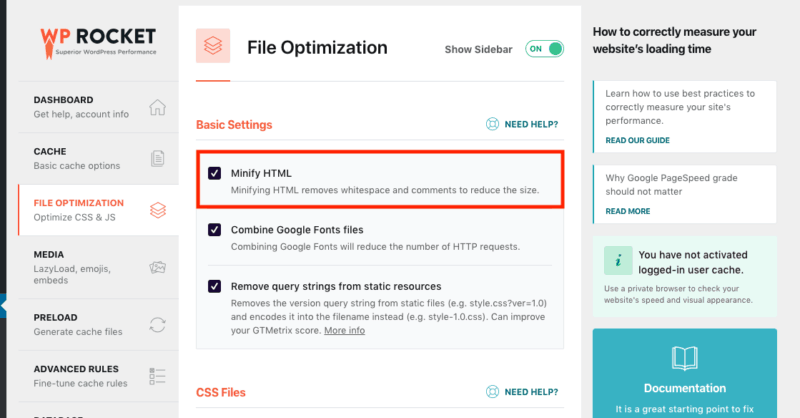Toggle the Show Sidebar switch off
Screen dimensions: 800x418
pyautogui.click(x=544, y=49)
